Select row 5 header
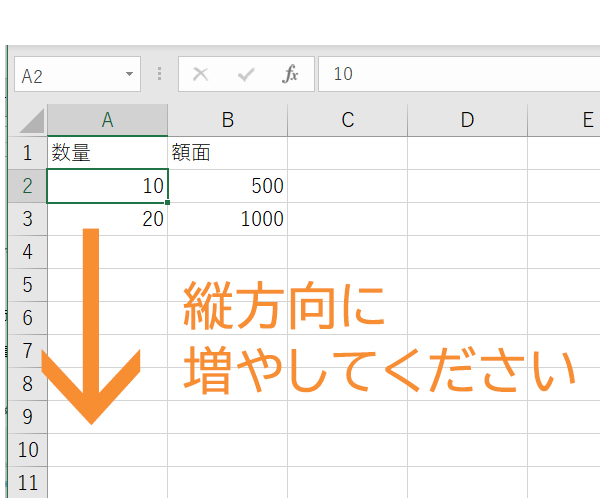The height and width of the screenshot is (498, 600). (x=28, y=285)
